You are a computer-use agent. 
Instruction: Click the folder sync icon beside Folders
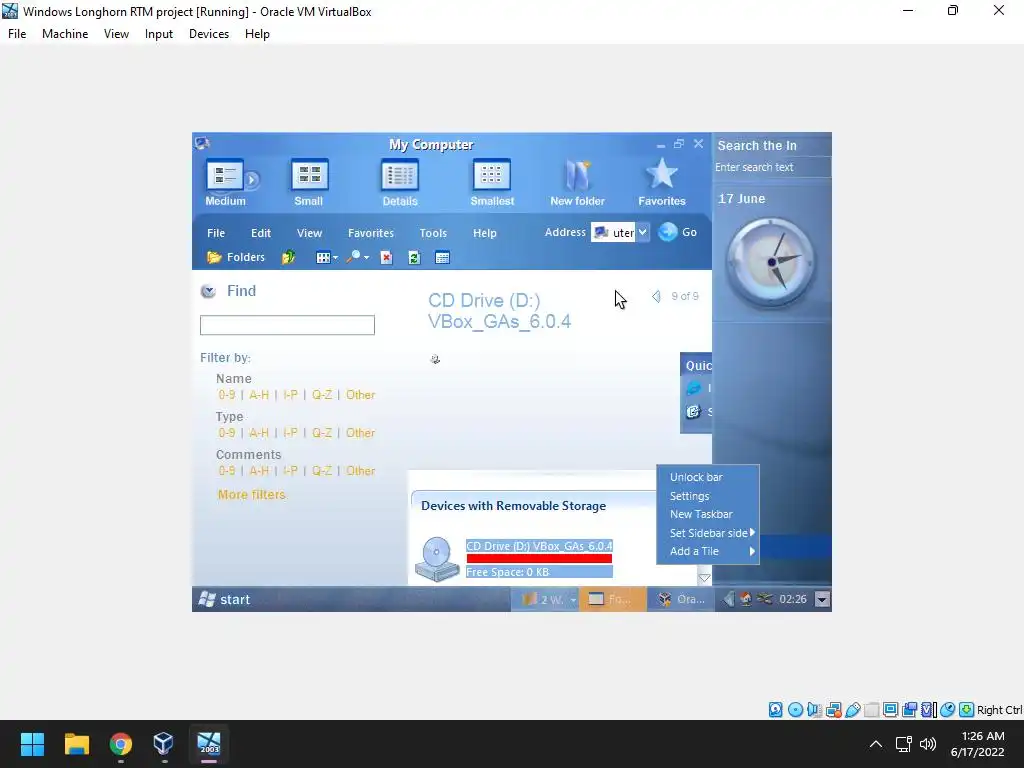pos(288,257)
